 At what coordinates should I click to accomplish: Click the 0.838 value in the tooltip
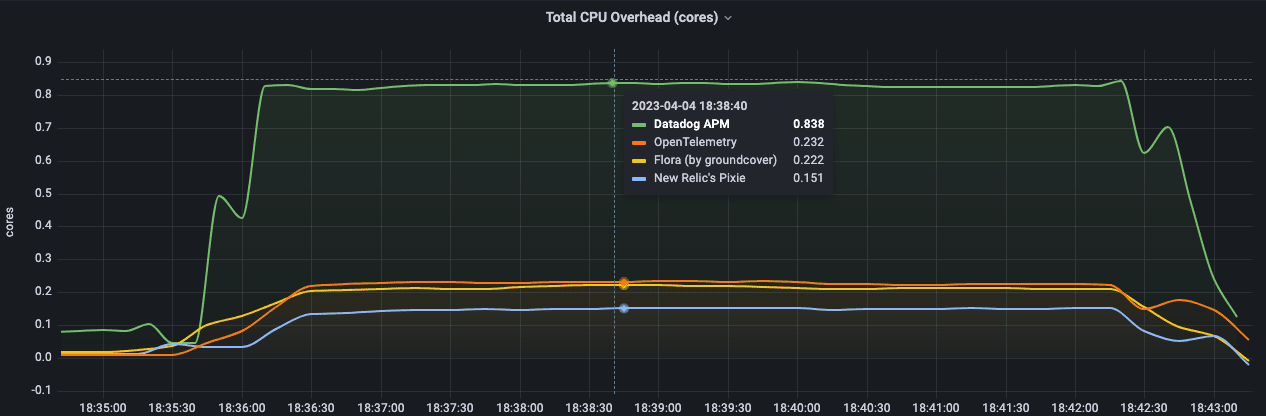(808, 124)
